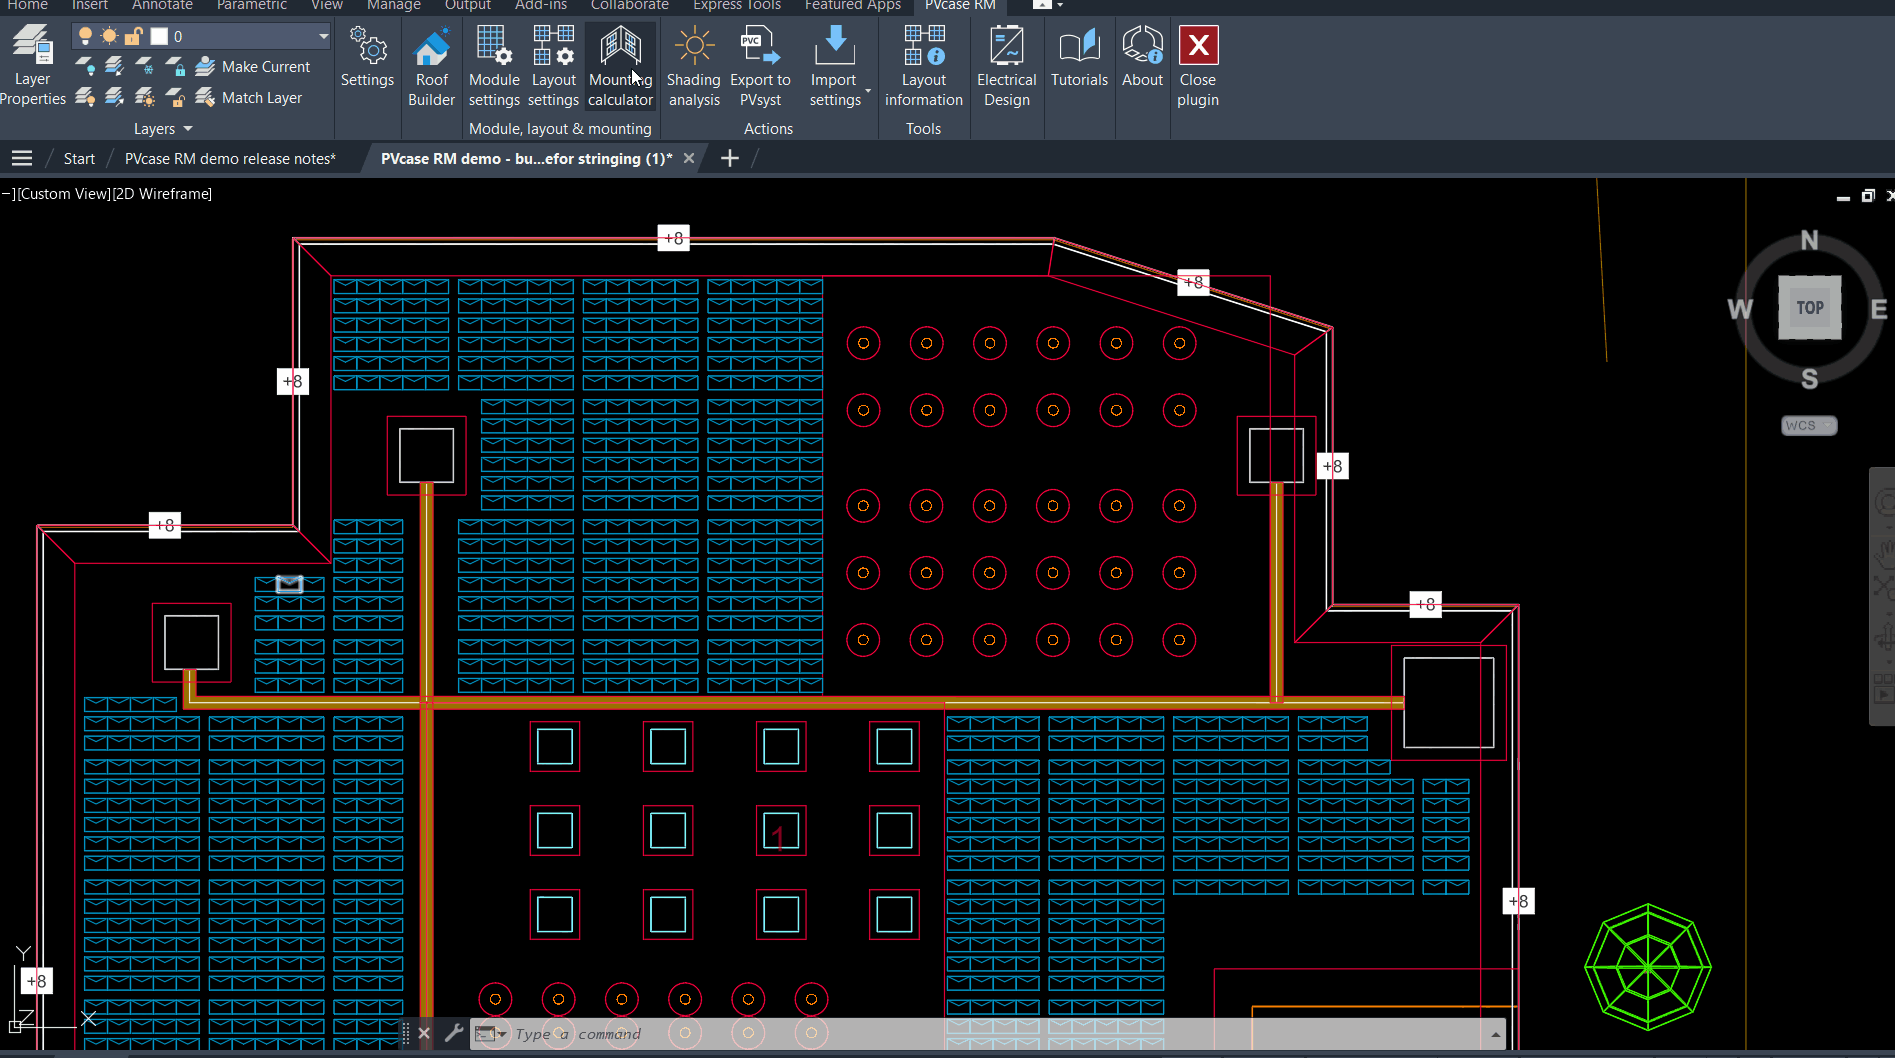1895x1058 pixels.
Task: Expand the layer selection dropdown
Action: 323,36
